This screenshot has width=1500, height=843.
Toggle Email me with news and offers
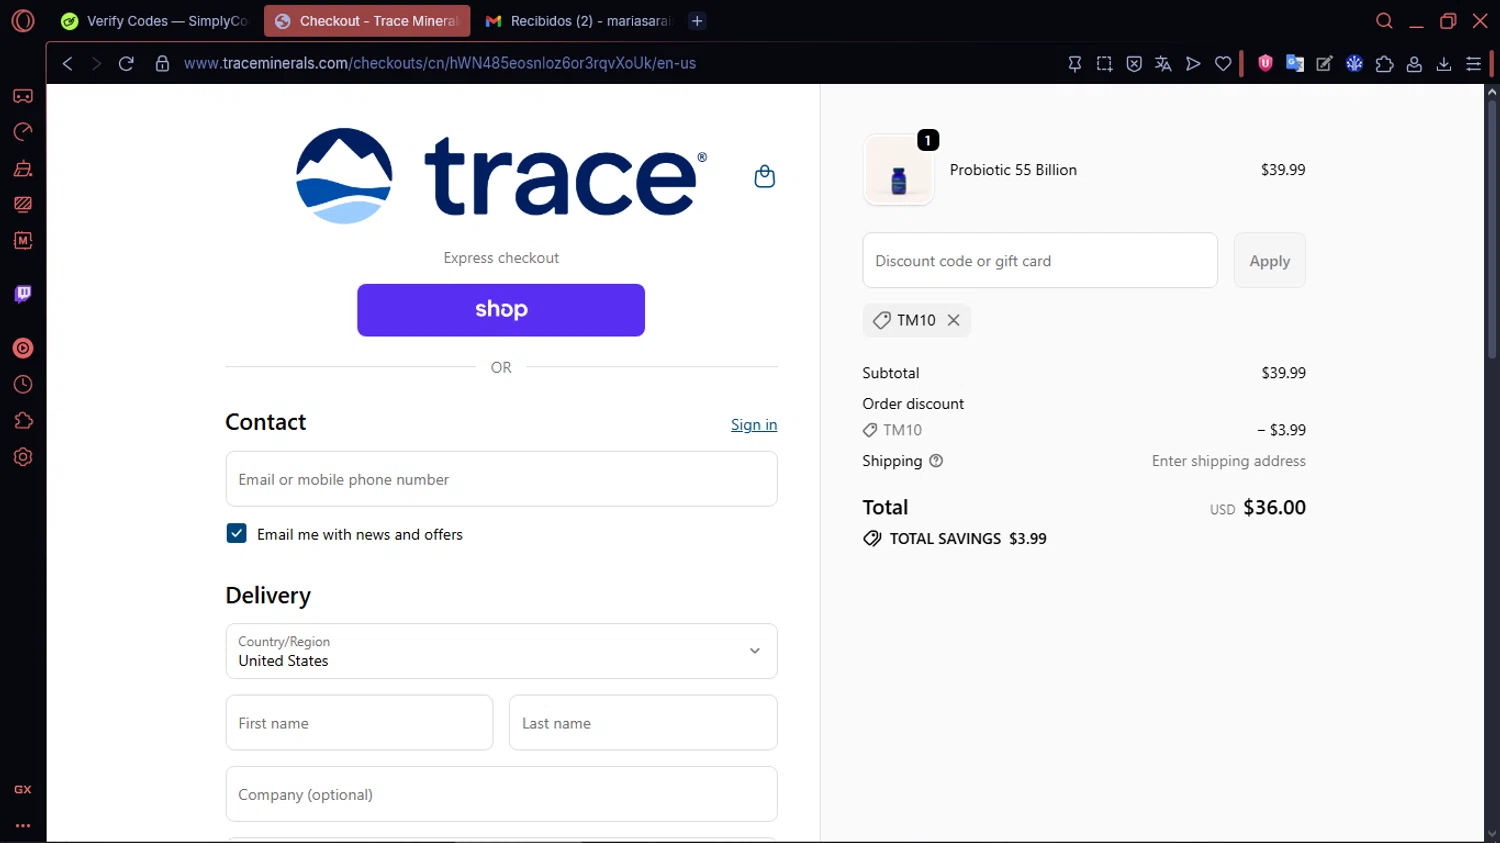(x=237, y=534)
